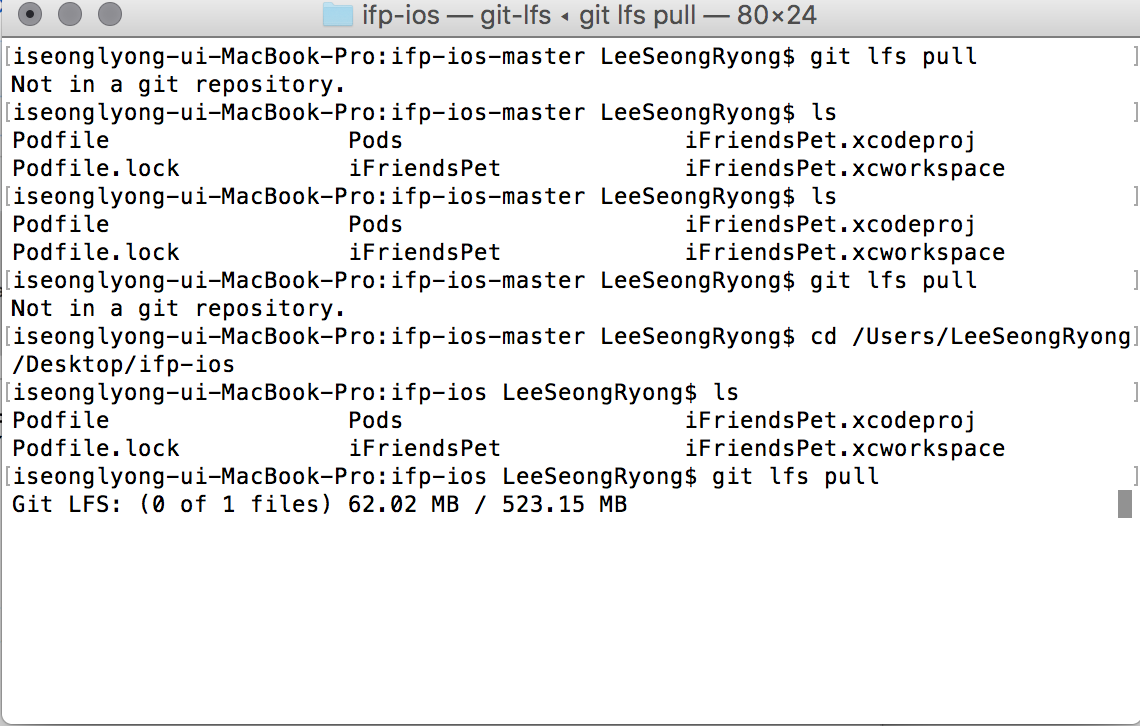Click the terminal cursor block after LFS progress

[1125, 504]
